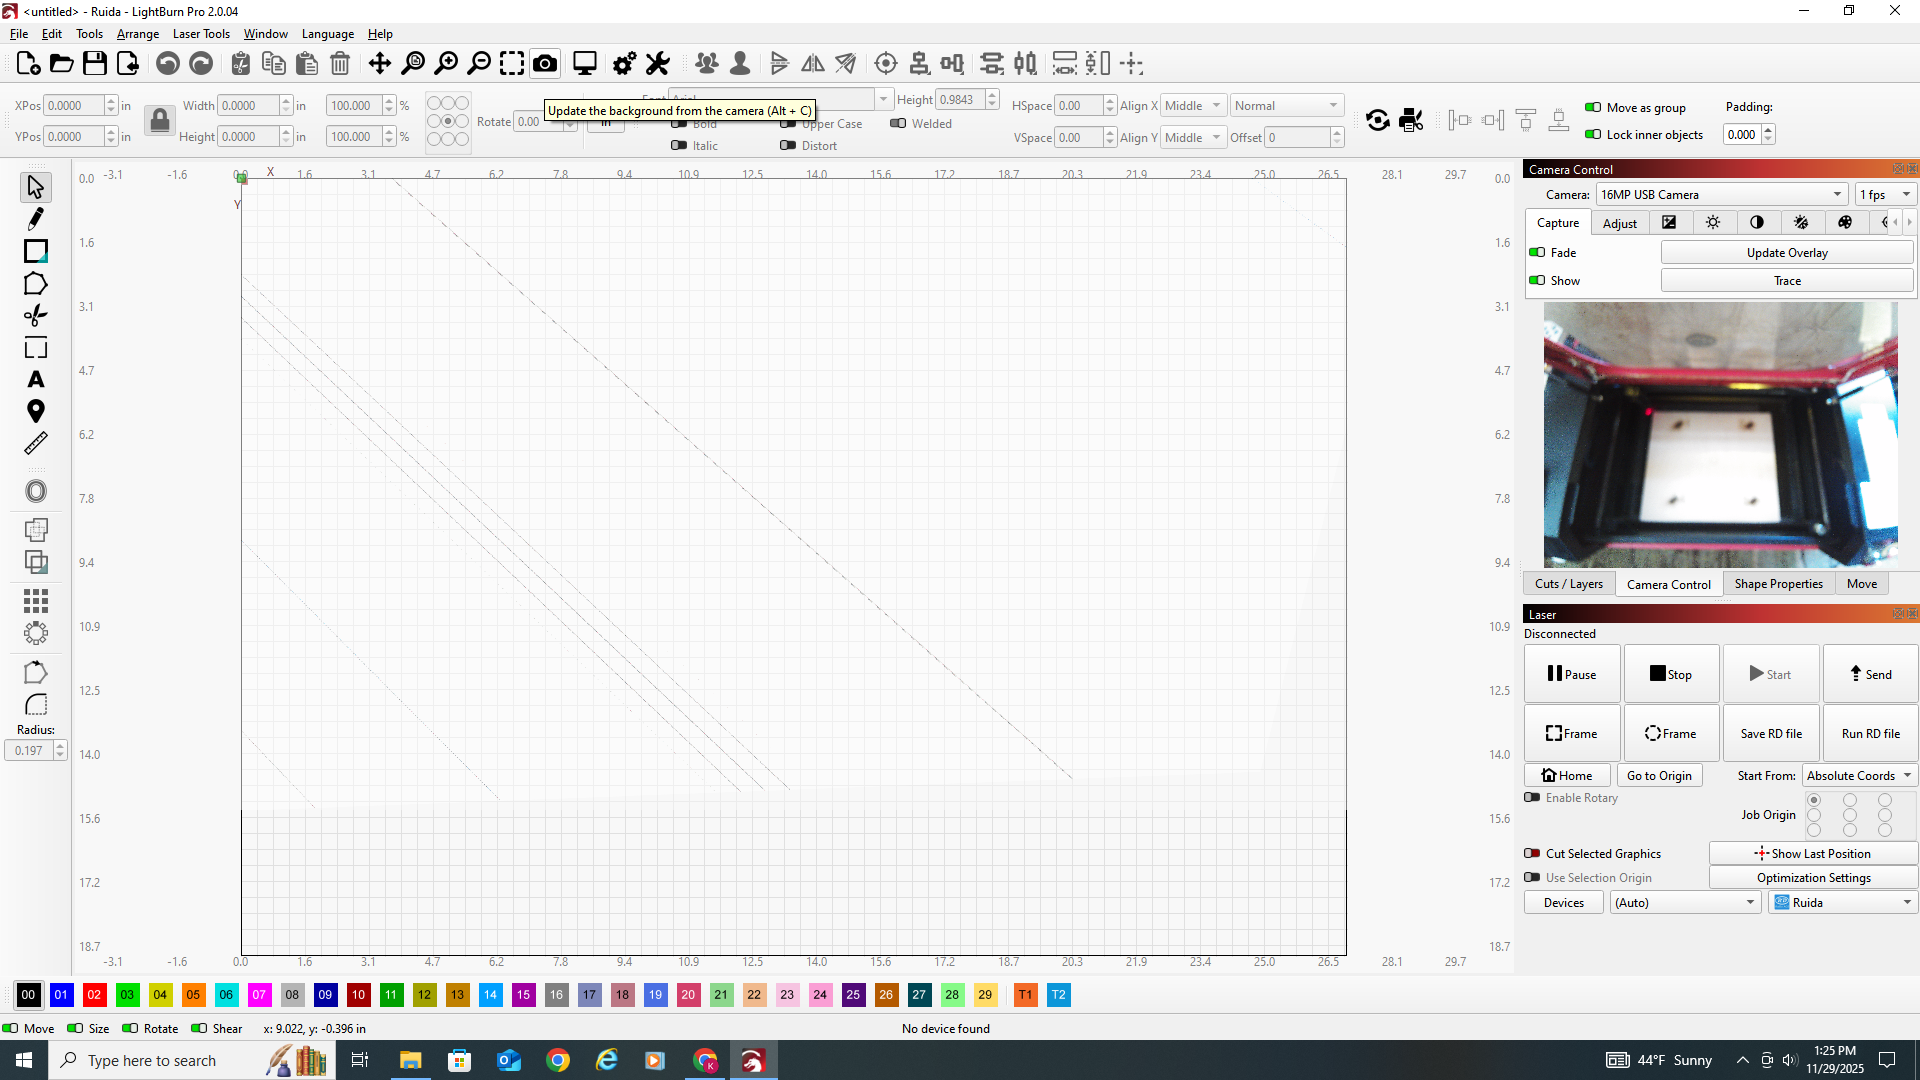1920x1080 pixels.
Task: Enable the Cut Selected Graphics toggle
Action: coord(1532,854)
